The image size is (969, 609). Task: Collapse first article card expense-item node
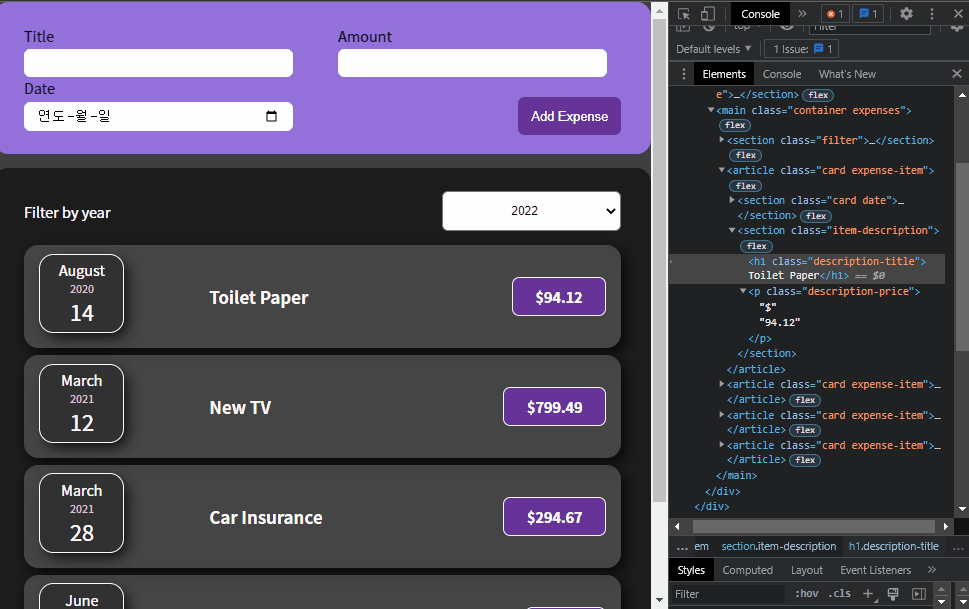721,170
